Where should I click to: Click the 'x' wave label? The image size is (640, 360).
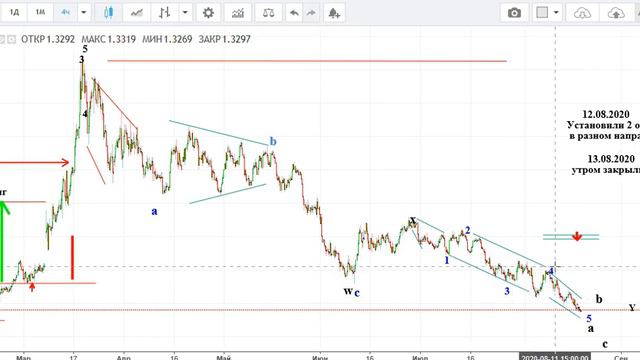point(413,220)
